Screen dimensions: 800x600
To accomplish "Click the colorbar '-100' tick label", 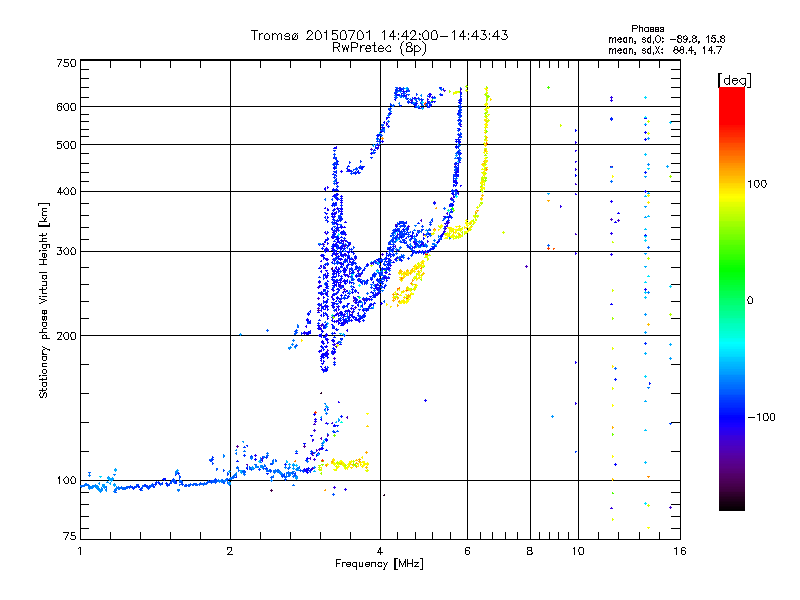I will click(x=762, y=417).
